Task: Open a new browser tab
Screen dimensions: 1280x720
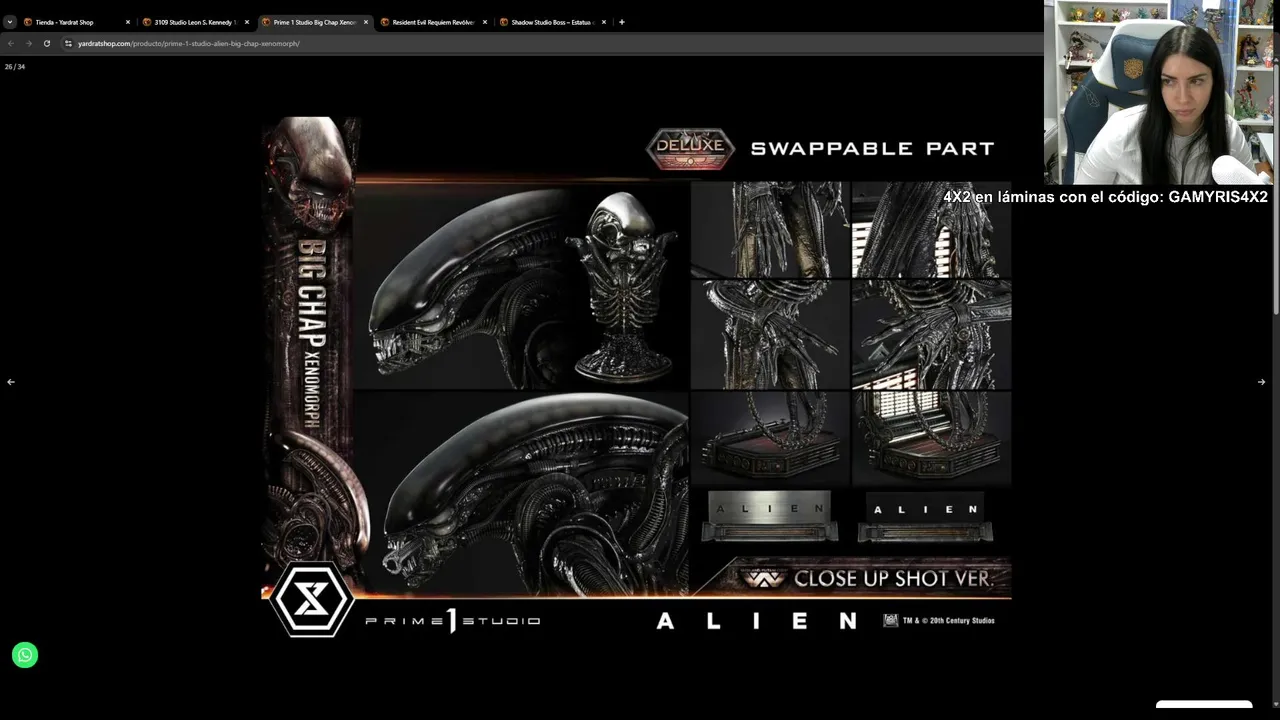Action: (622, 22)
